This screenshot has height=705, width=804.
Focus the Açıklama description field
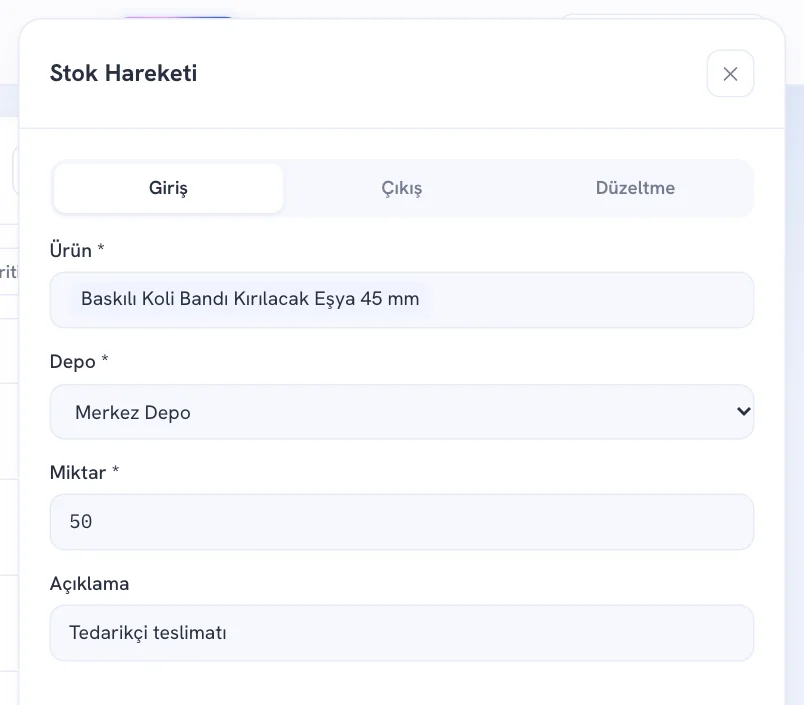(x=402, y=633)
